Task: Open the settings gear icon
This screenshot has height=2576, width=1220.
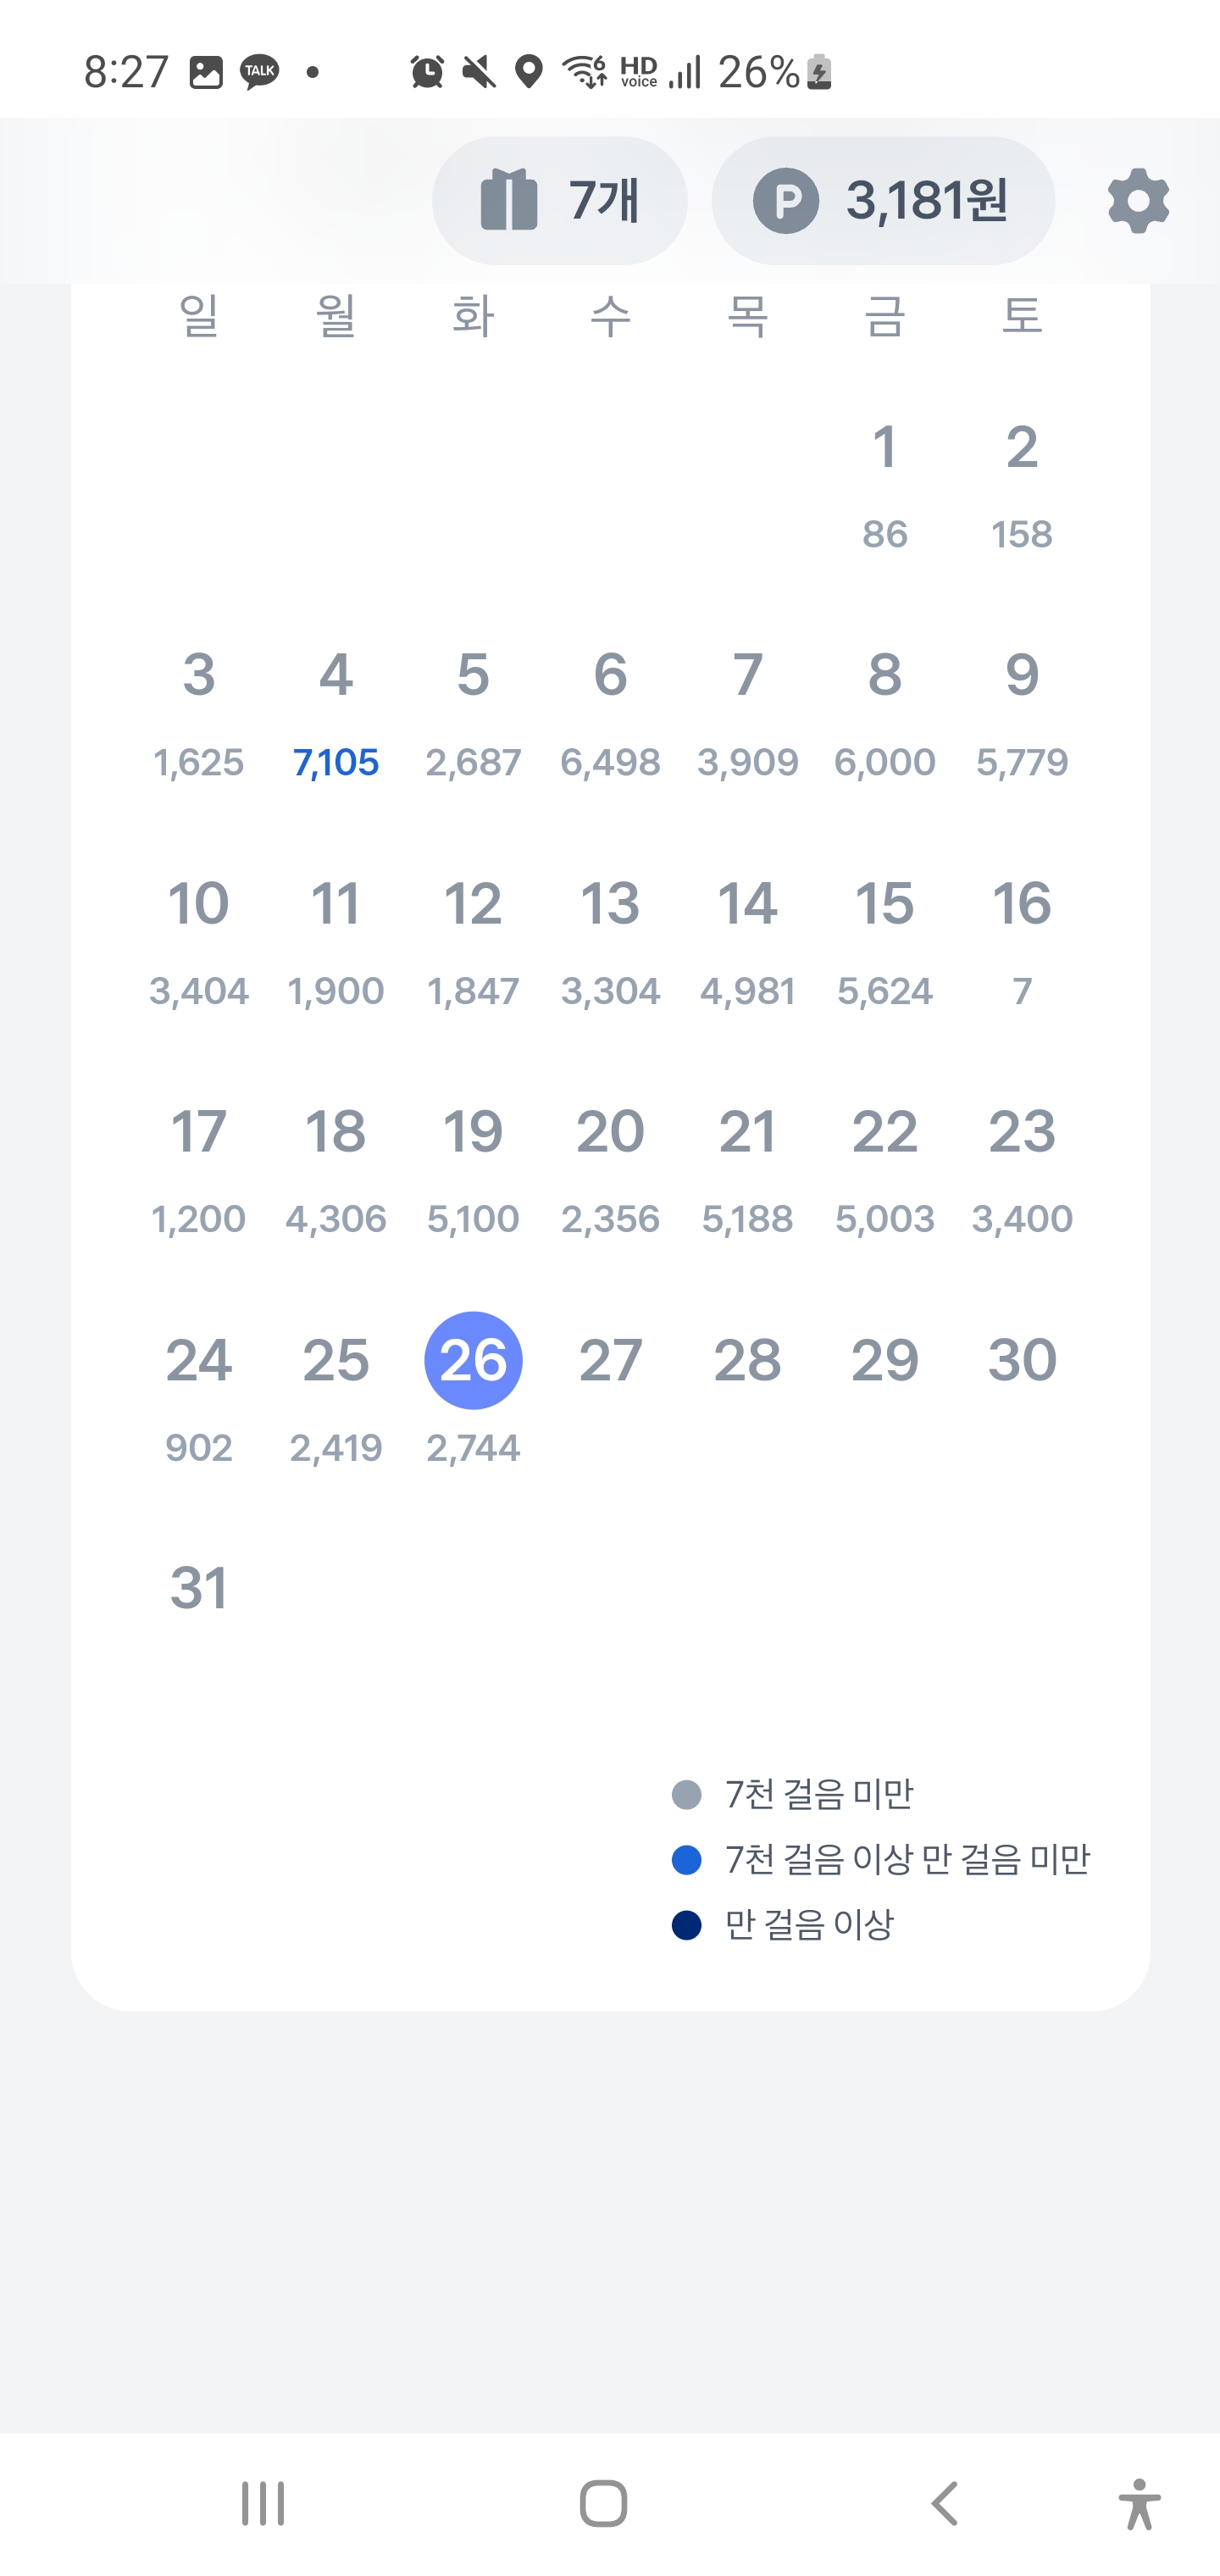Action: (x=1138, y=201)
